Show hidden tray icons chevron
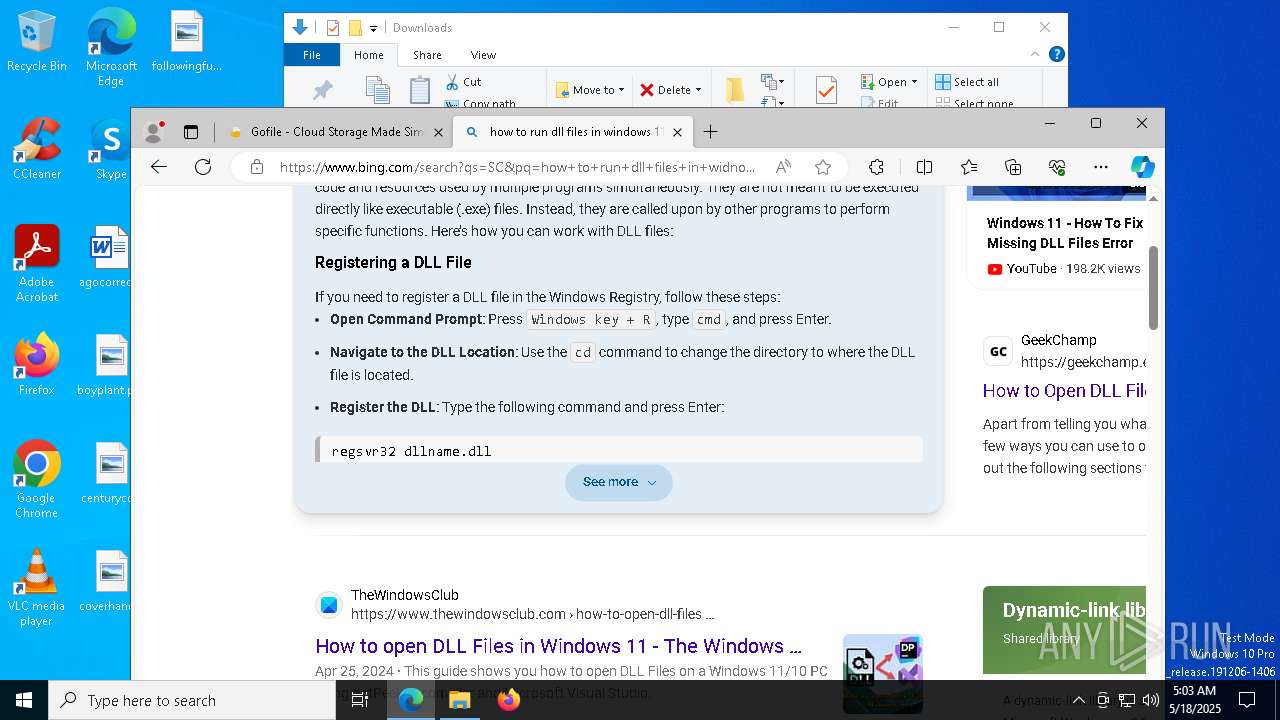1280x720 pixels. pyautogui.click(x=1078, y=700)
